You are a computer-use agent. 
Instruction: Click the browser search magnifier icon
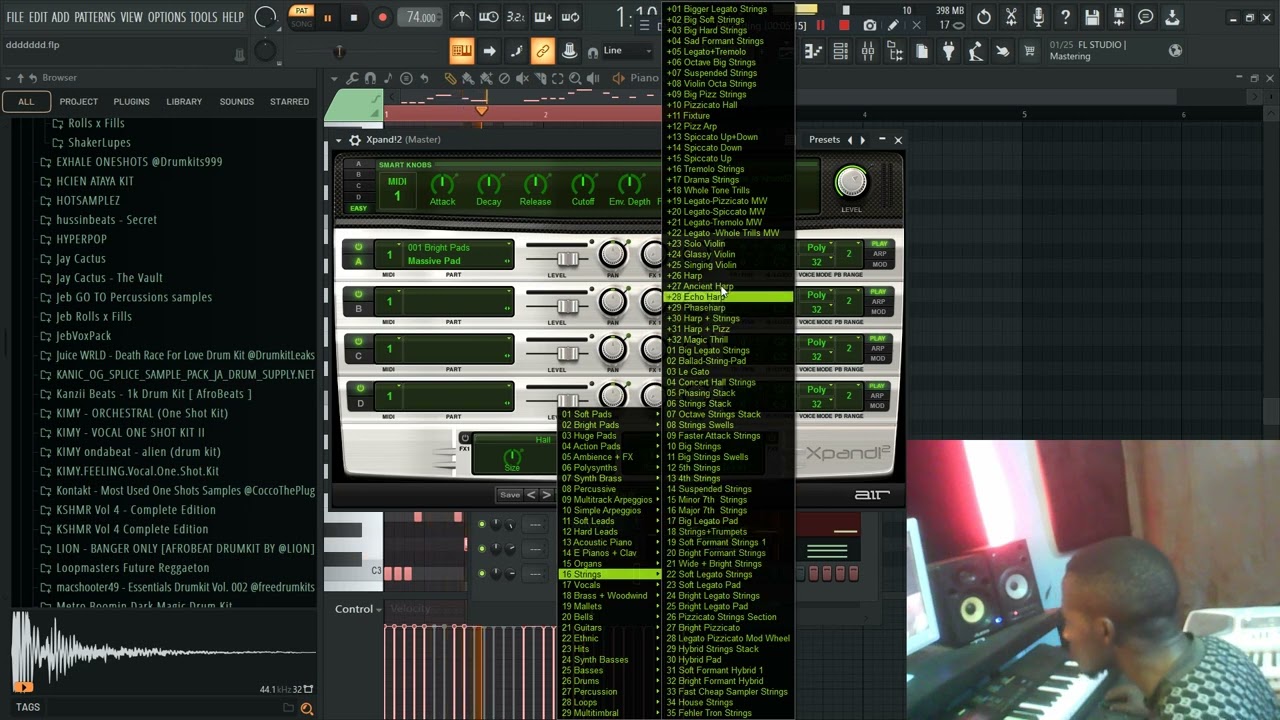pyautogui.click(x=307, y=708)
